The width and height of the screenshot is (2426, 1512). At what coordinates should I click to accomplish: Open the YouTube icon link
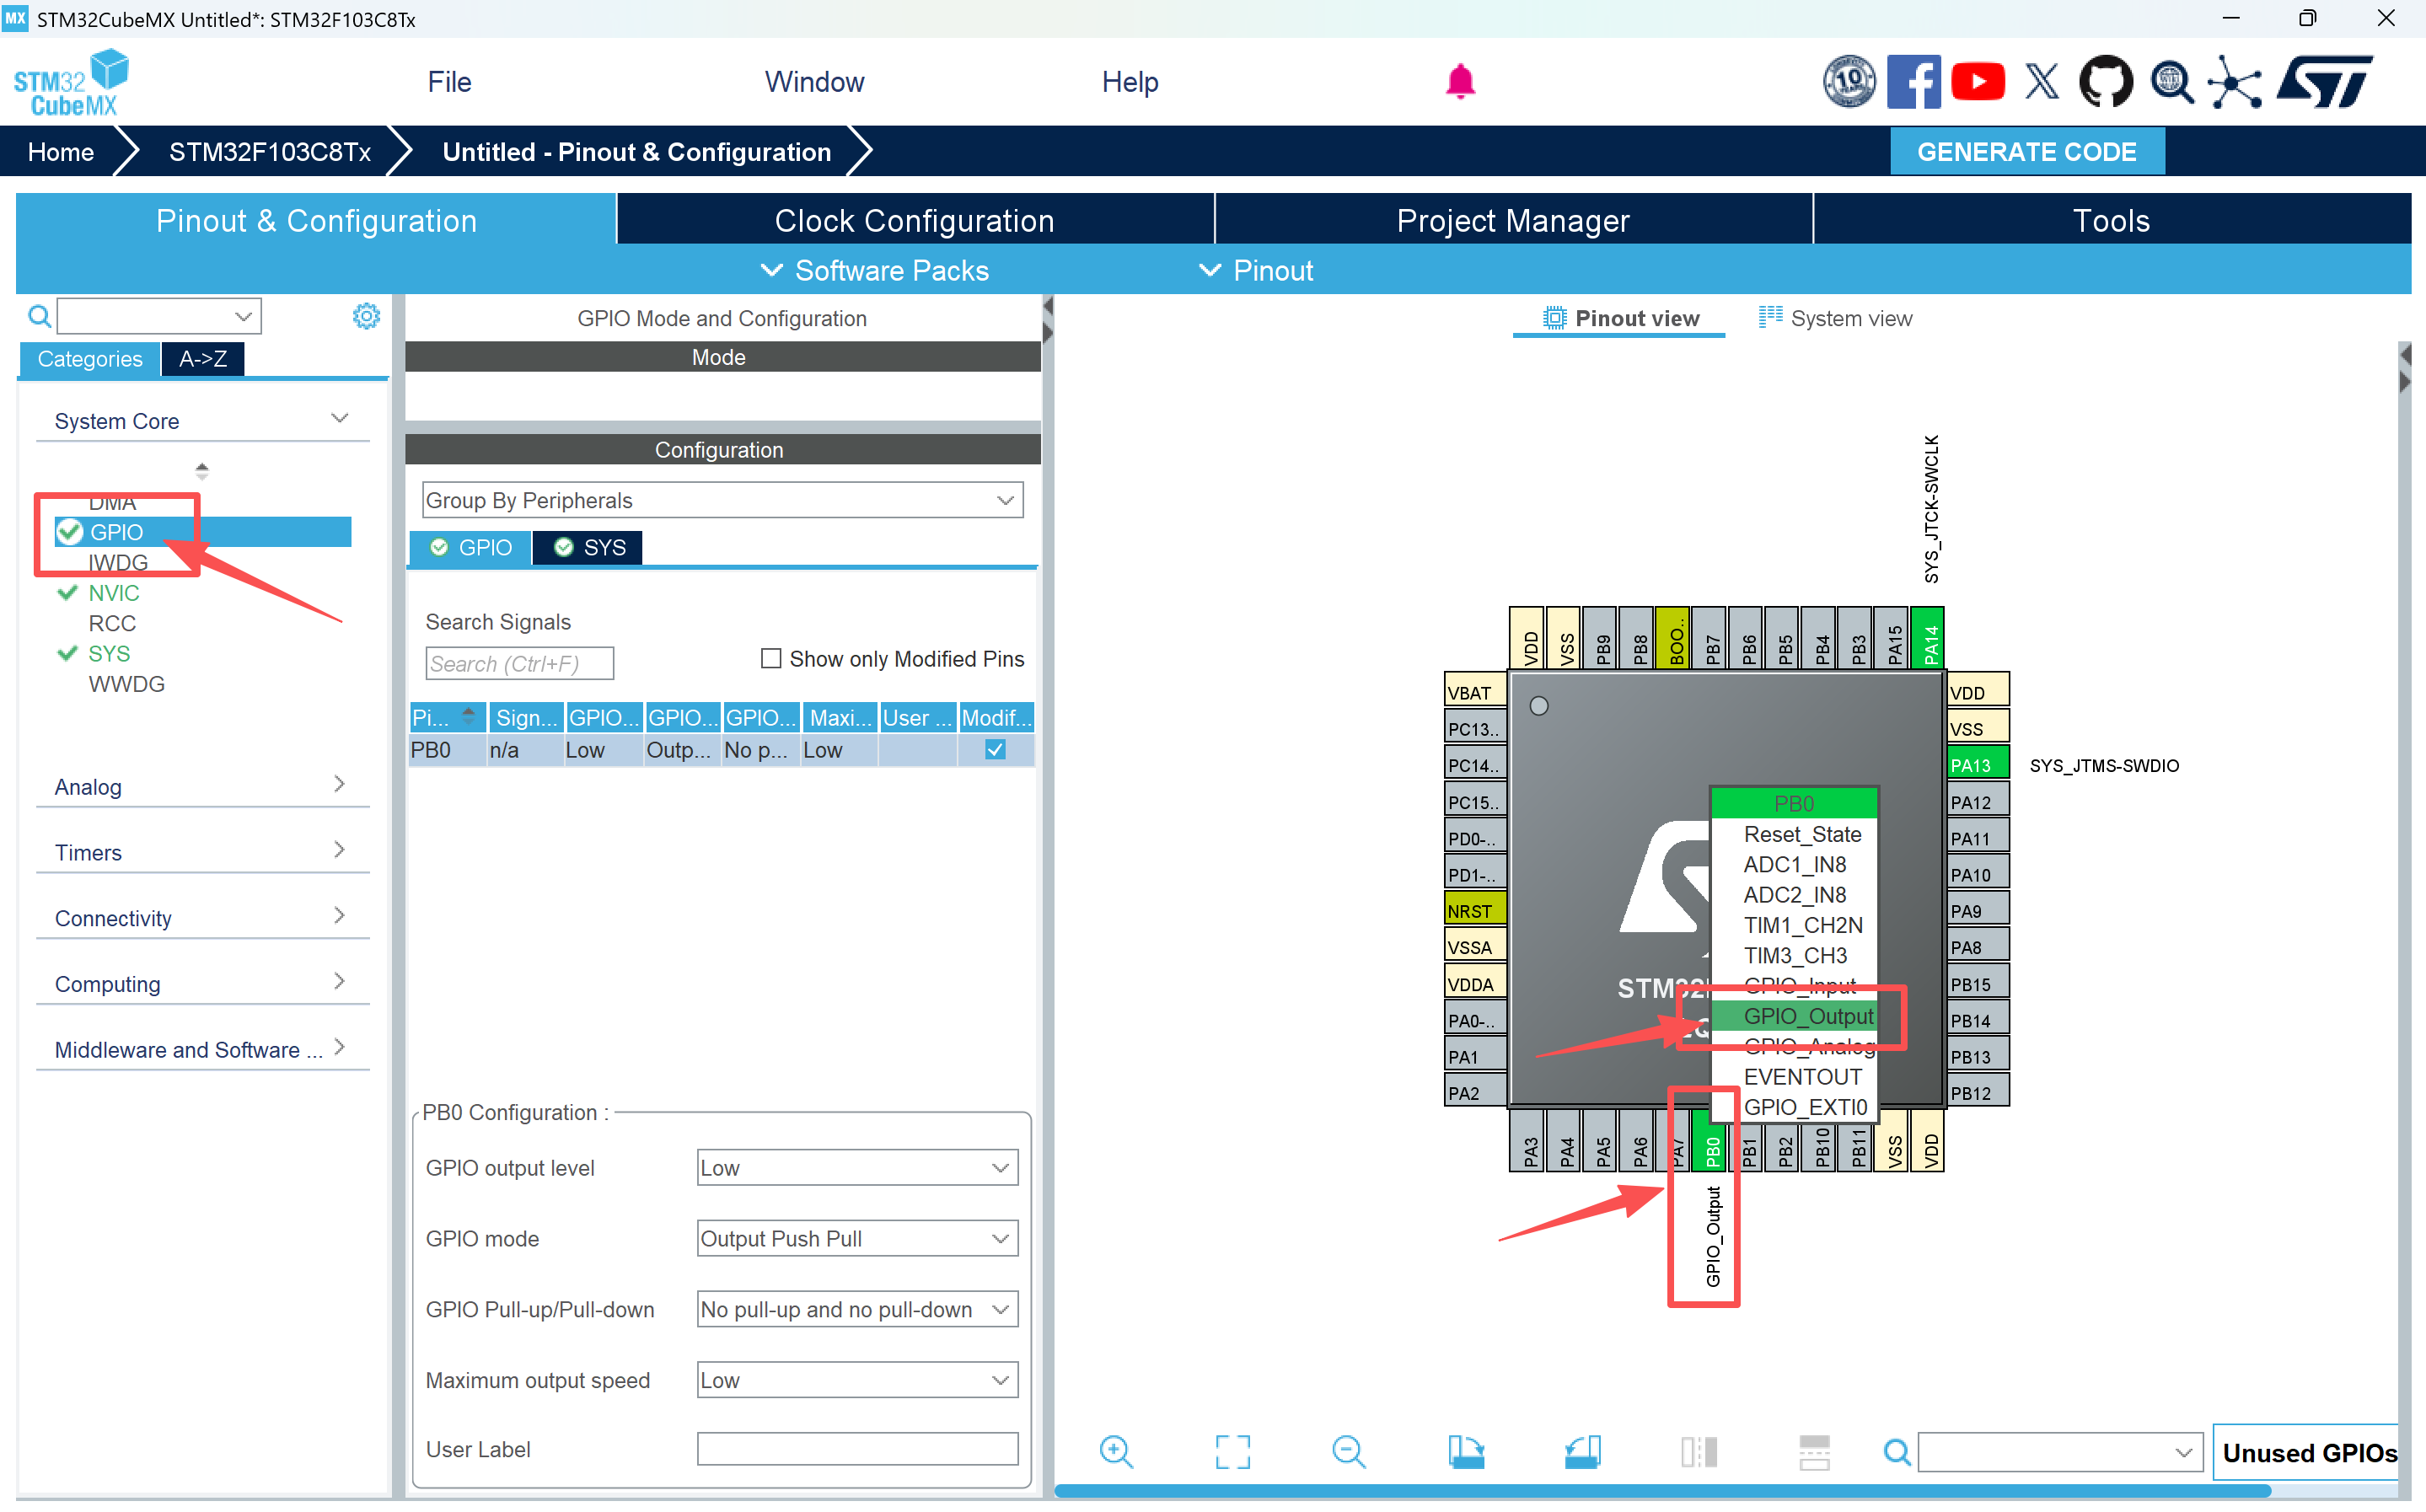click(x=1977, y=81)
